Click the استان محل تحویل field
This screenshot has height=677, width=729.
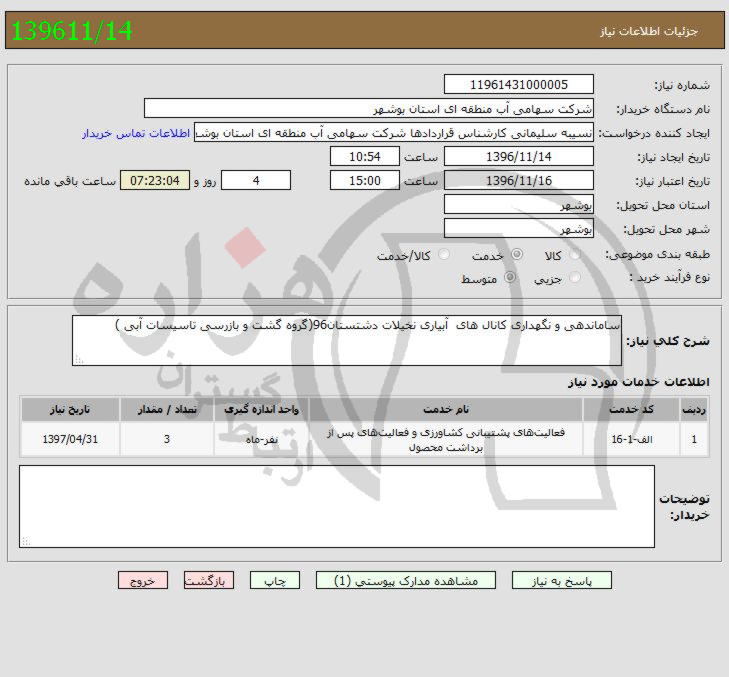coord(518,204)
